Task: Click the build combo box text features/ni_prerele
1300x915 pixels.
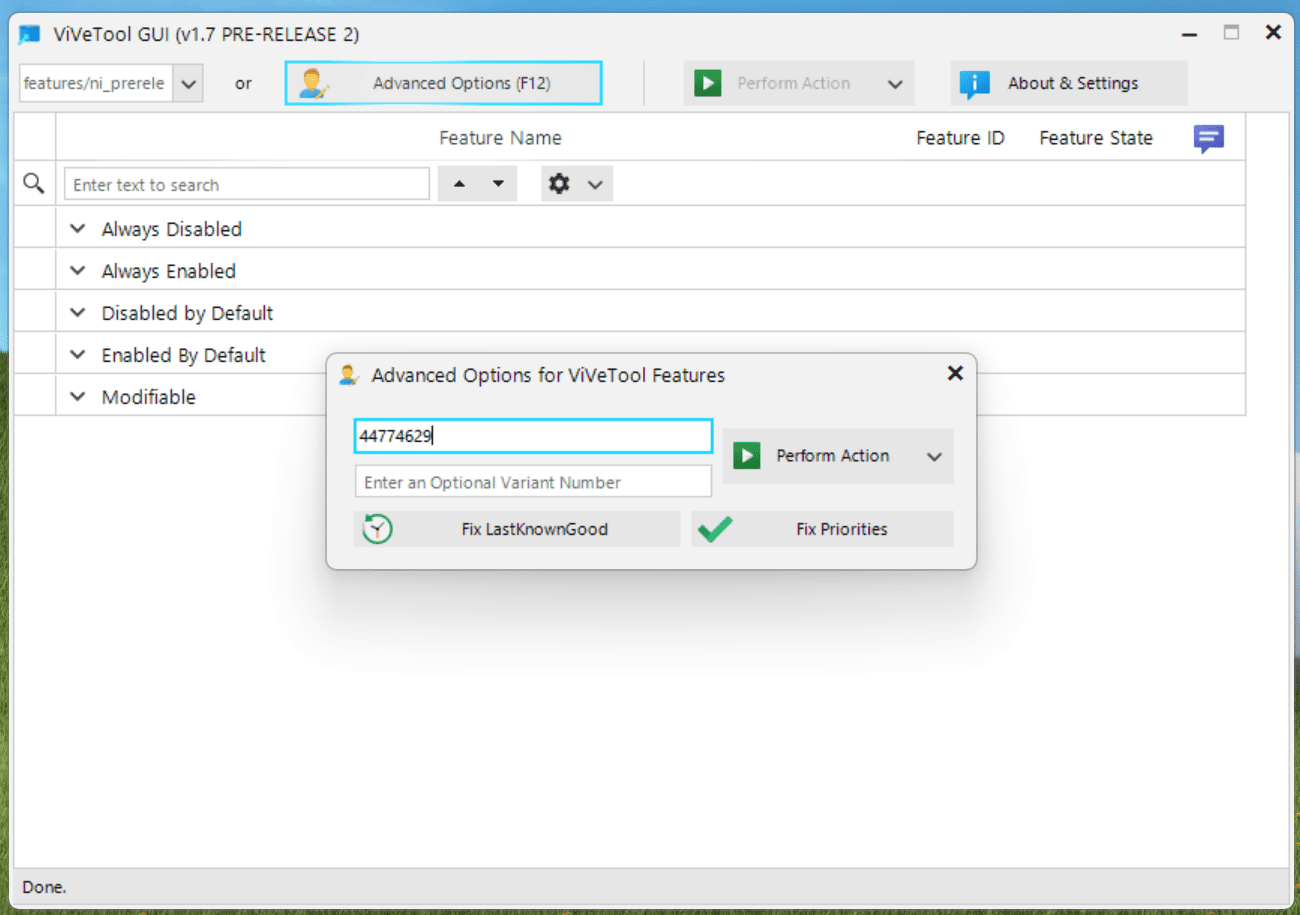Action: [x=95, y=83]
